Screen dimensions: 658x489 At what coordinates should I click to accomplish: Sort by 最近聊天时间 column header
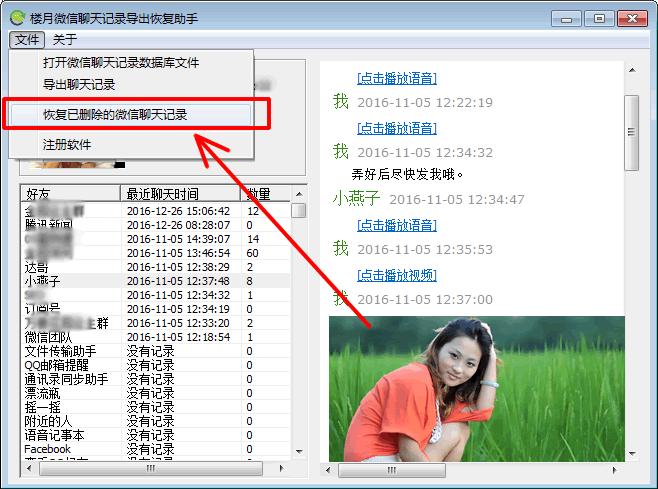point(180,194)
